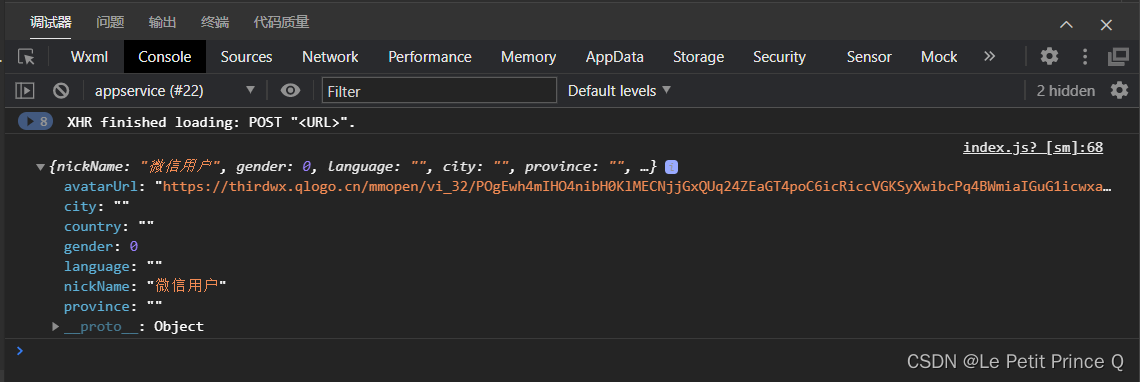This screenshot has width=1140, height=382.
Task: Show the object info badge icon
Action: 672,167
